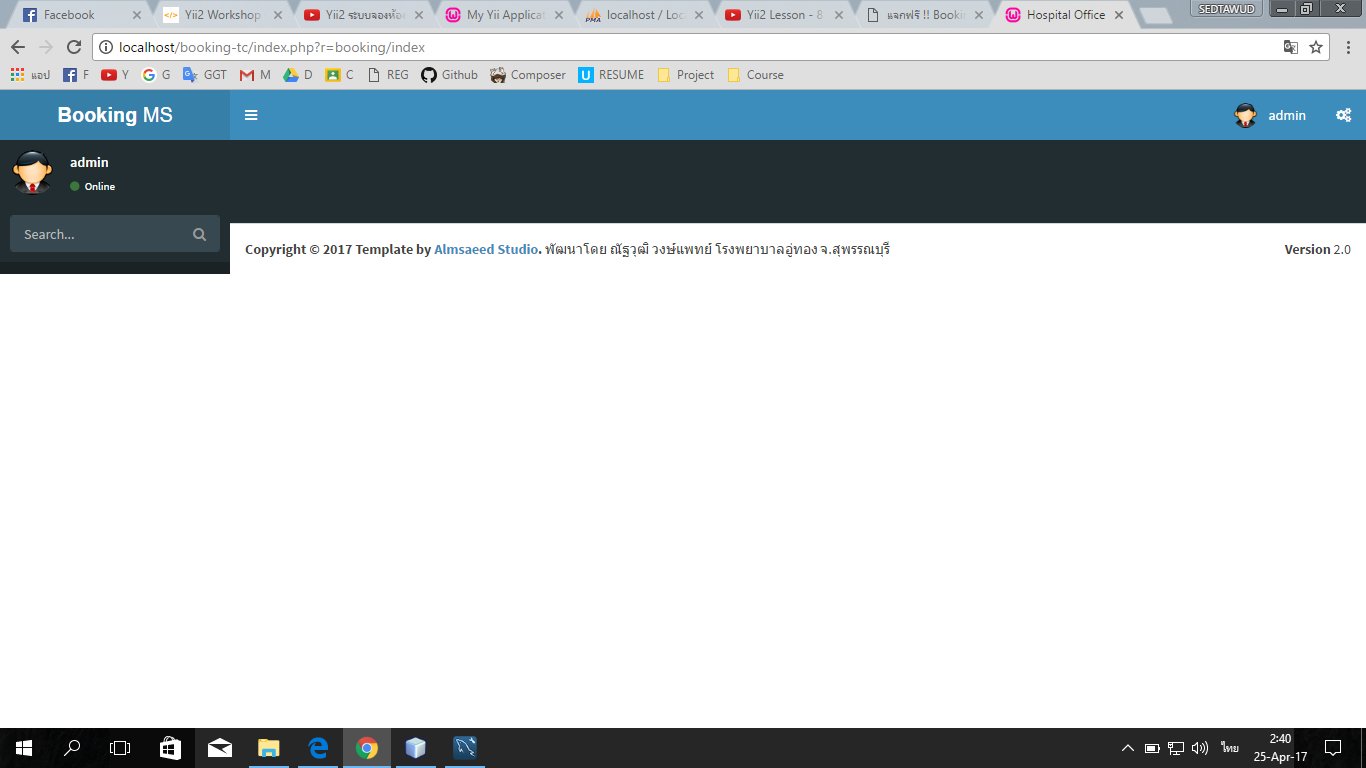The image size is (1366, 768).
Task: Open the control sidebar gears icon
Action: click(x=1343, y=115)
